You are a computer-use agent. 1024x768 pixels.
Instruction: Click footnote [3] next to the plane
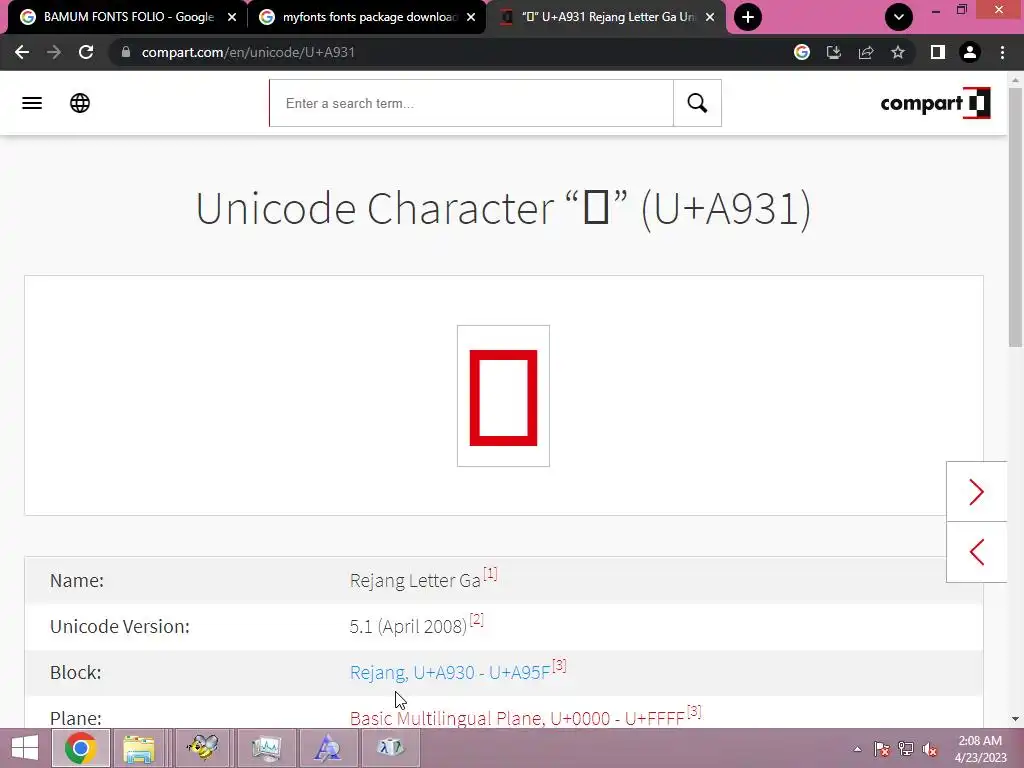(x=694, y=711)
